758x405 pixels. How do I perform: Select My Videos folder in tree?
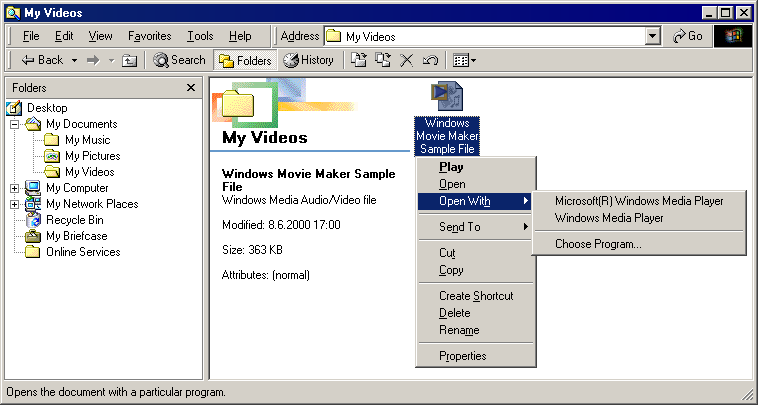click(89, 172)
